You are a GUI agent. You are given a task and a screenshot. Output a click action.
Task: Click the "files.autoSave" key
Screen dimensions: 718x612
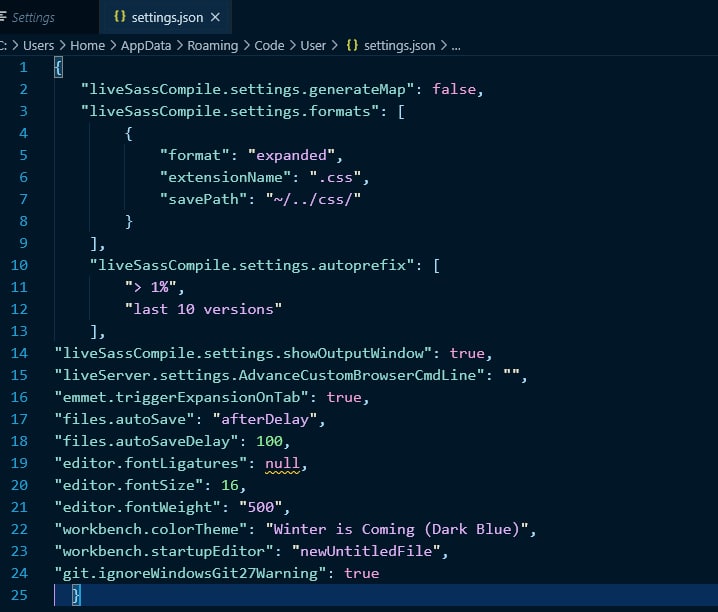[125, 419]
